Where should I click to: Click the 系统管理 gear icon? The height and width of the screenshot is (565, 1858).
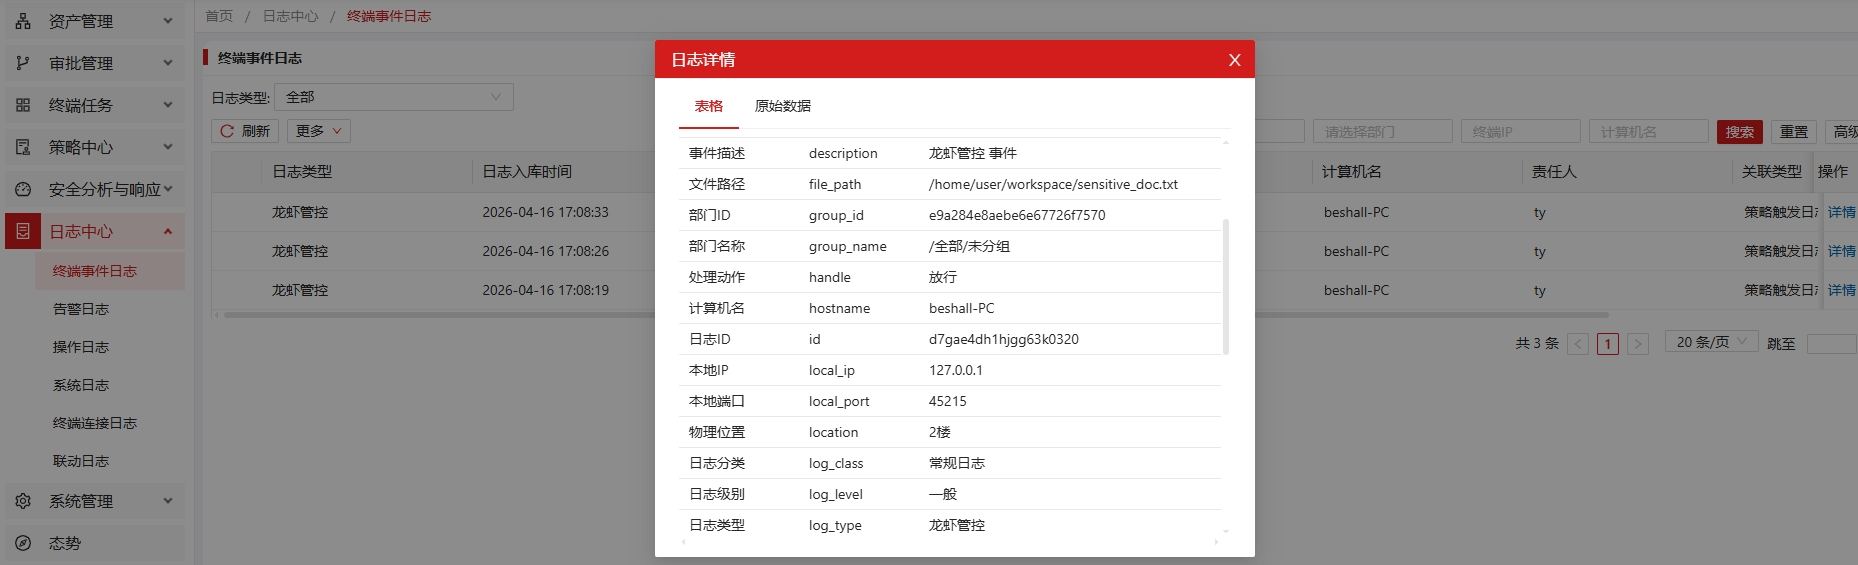[x=23, y=501]
